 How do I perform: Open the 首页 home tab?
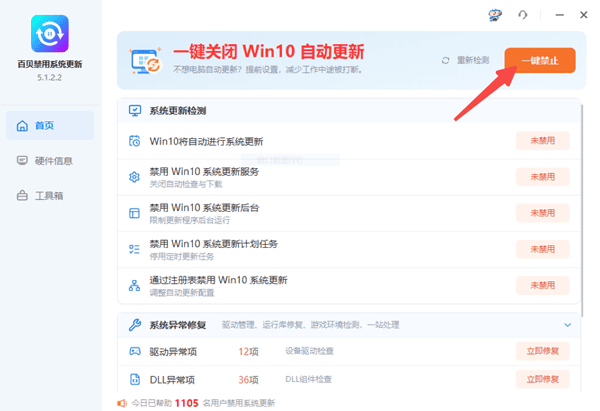(x=50, y=126)
